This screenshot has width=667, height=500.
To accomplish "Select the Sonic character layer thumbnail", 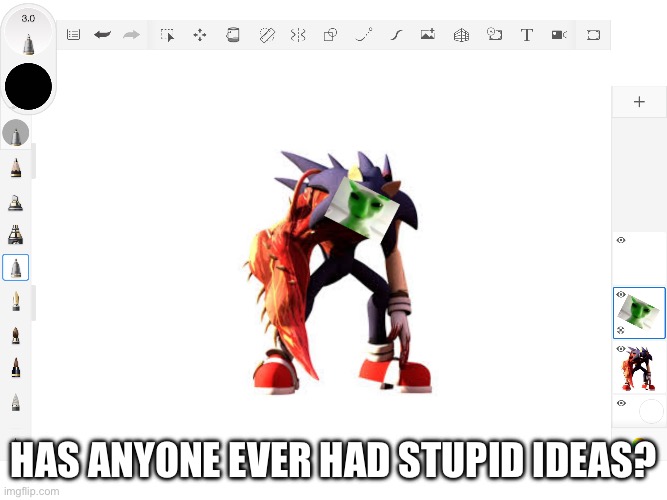I will (x=639, y=368).
